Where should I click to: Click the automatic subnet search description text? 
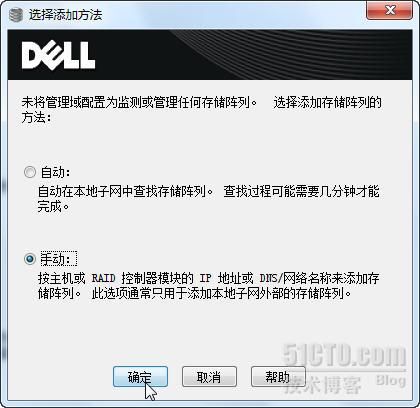point(208,199)
